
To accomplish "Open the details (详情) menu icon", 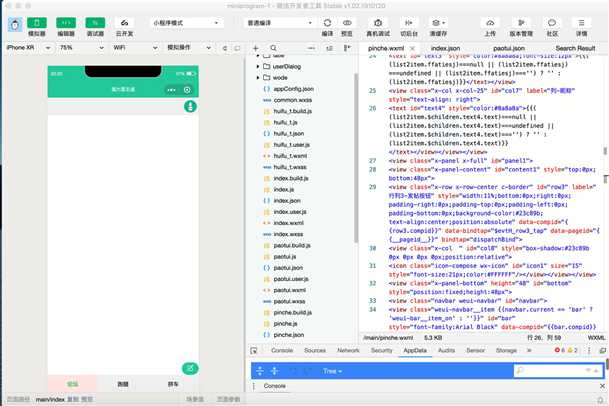I will pyautogui.click(x=581, y=23).
